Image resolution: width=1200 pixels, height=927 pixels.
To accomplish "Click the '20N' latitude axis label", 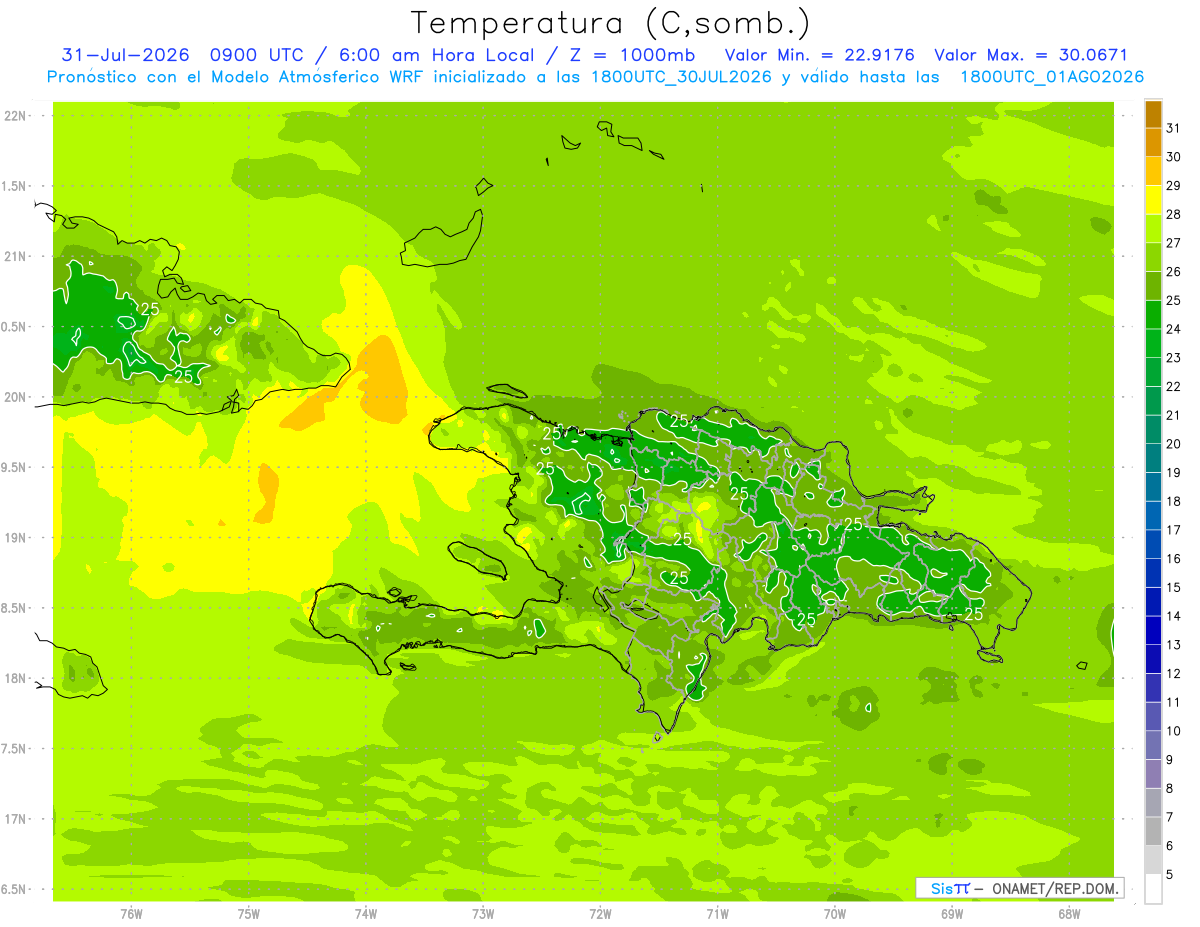I will (x=16, y=397).
